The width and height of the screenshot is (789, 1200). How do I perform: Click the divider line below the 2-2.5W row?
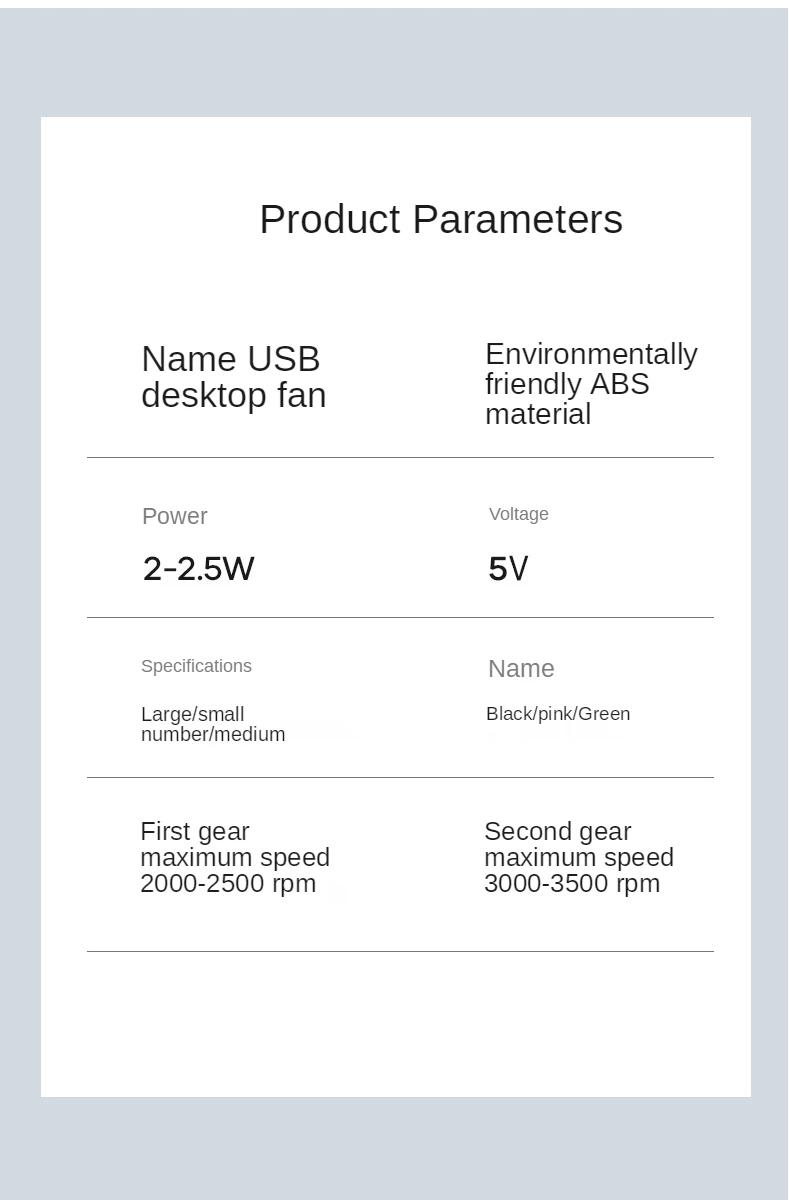[x=400, y=618]
